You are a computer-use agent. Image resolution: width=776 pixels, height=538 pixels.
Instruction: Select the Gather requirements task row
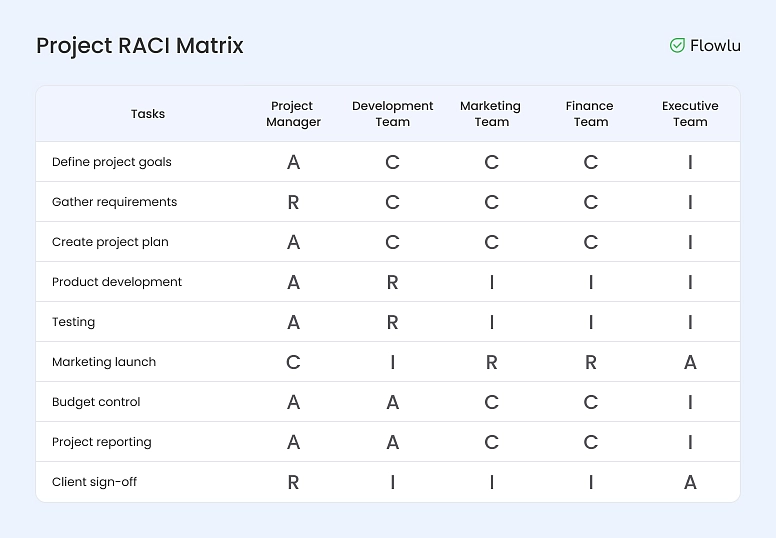[114, 202]
